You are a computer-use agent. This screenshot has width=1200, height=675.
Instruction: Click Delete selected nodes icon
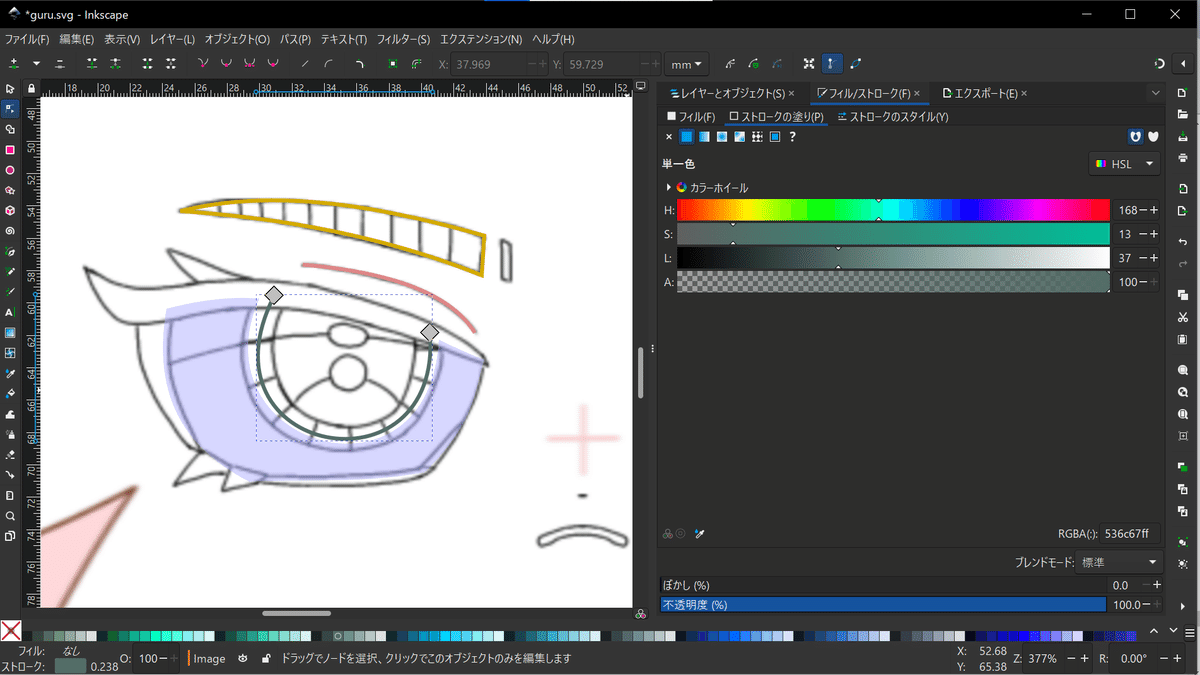click(x=60, y=63)
